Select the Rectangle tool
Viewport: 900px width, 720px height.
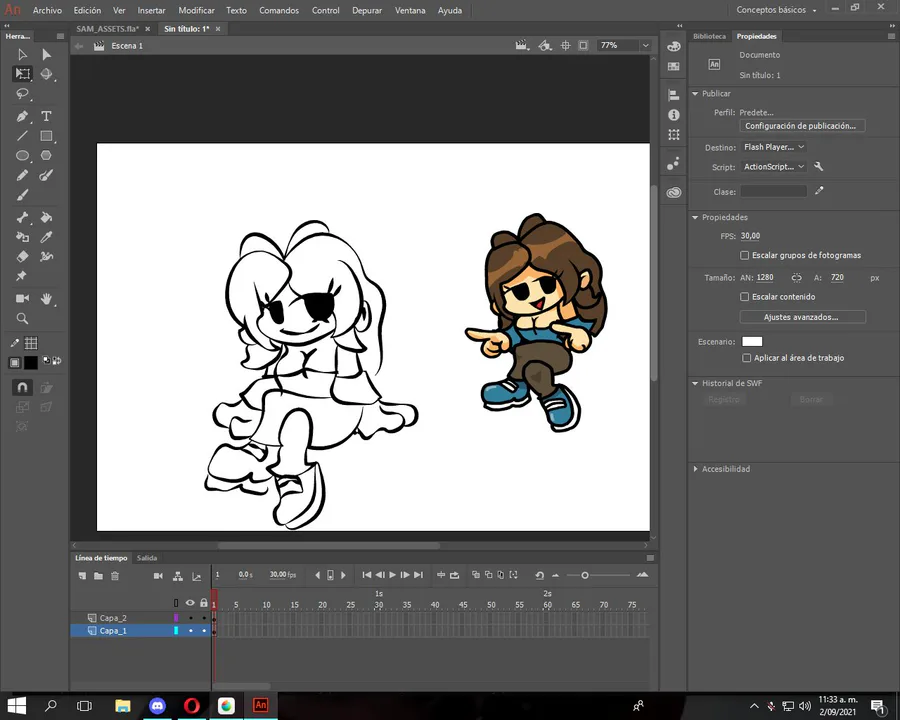pos(46,136)
